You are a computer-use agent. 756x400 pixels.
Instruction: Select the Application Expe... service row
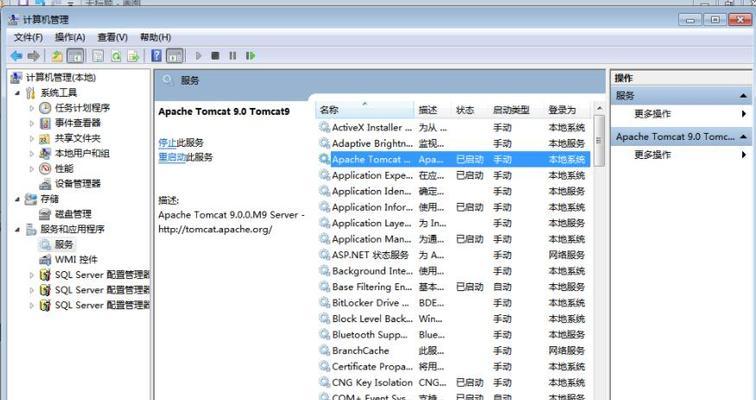pyautogui.click(x=454, y=175)
